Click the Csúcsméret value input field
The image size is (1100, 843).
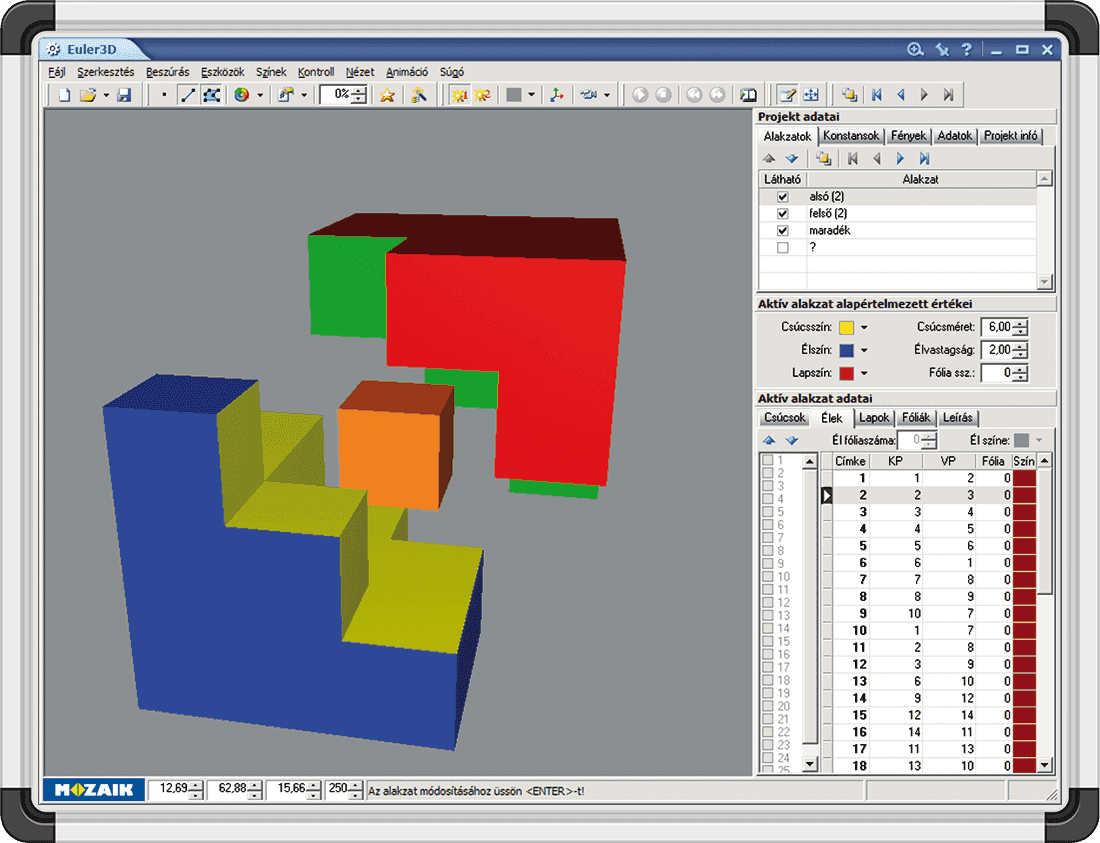(x=997, y=327)
